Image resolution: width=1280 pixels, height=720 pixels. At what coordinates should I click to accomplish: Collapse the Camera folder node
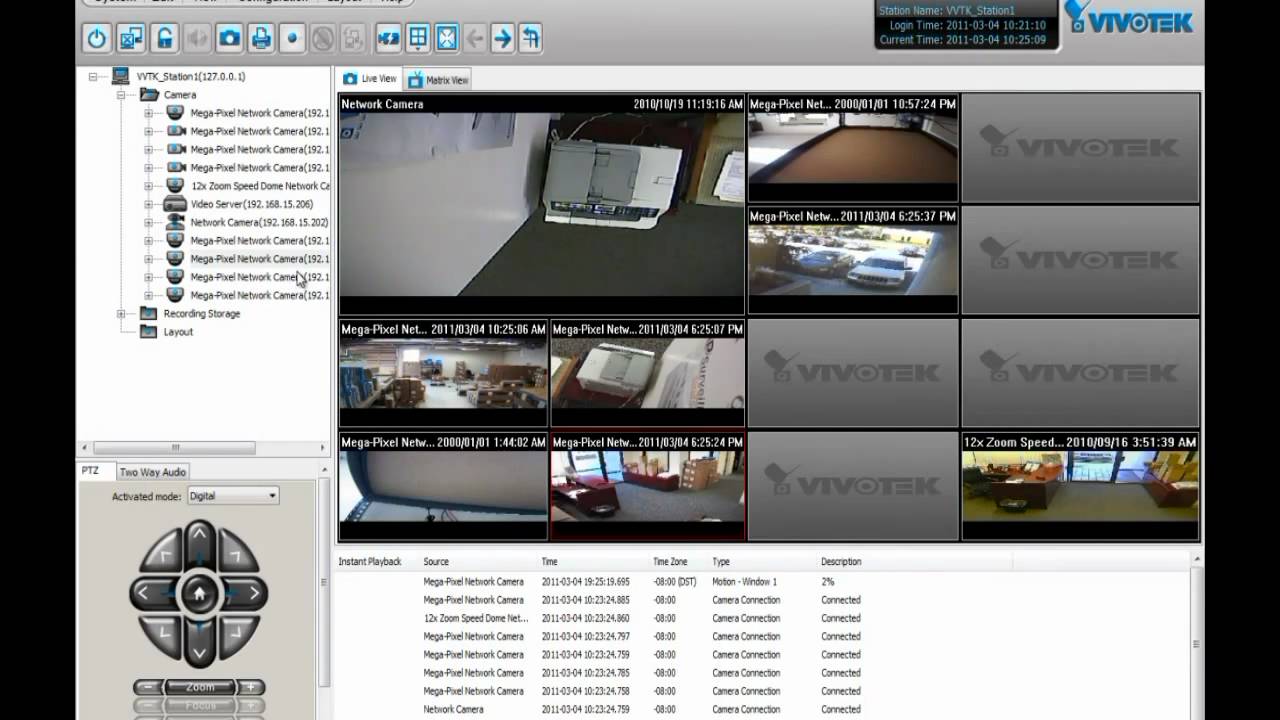tap(121, 95)
